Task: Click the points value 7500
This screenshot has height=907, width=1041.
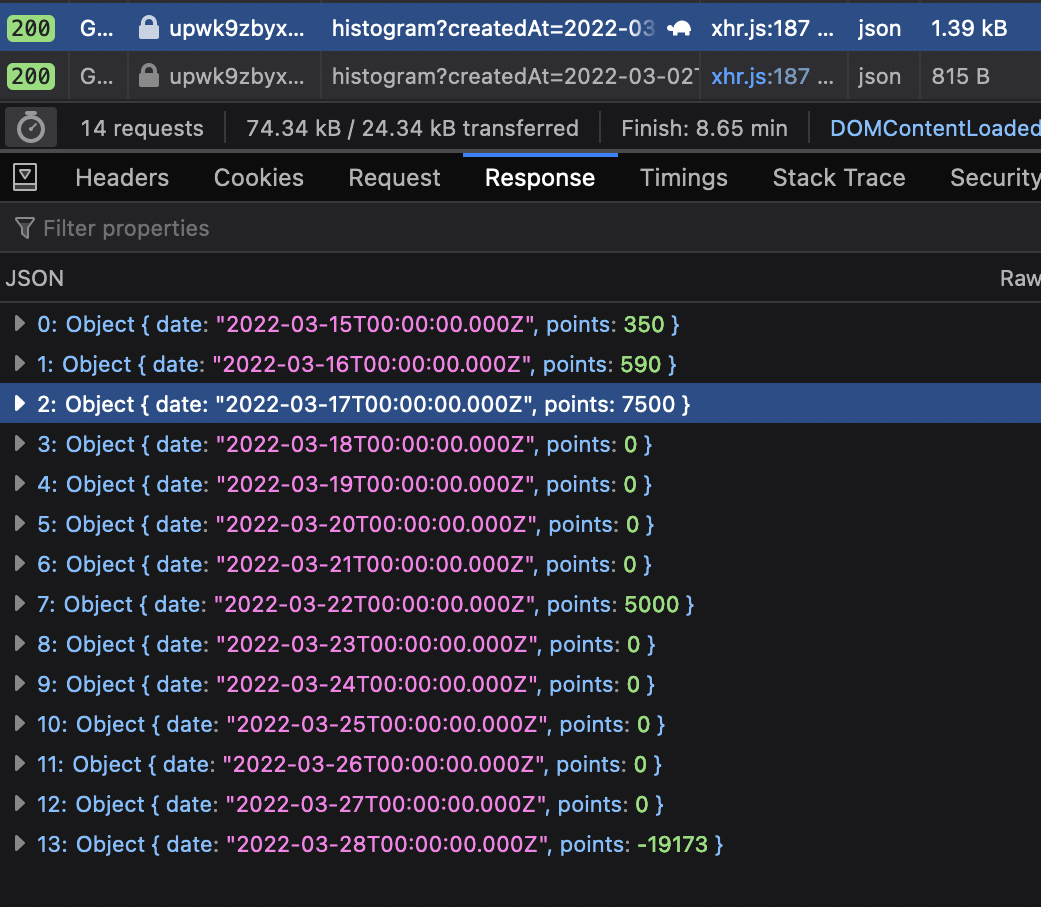Action: 648,404
